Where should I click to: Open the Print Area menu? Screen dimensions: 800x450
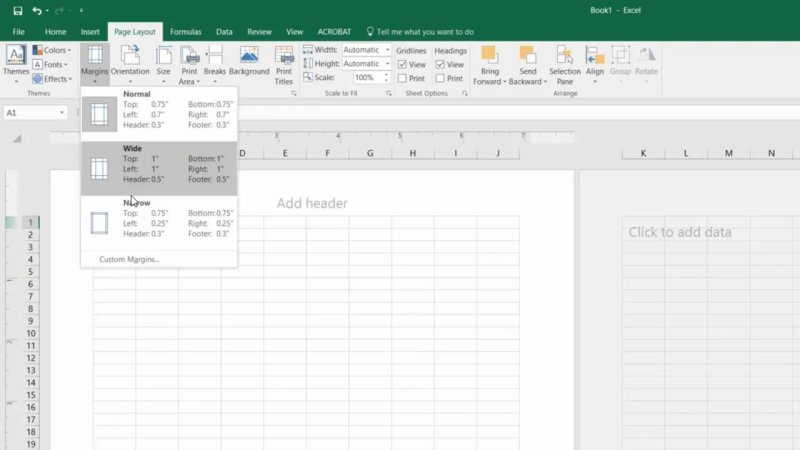coord(189,65)
